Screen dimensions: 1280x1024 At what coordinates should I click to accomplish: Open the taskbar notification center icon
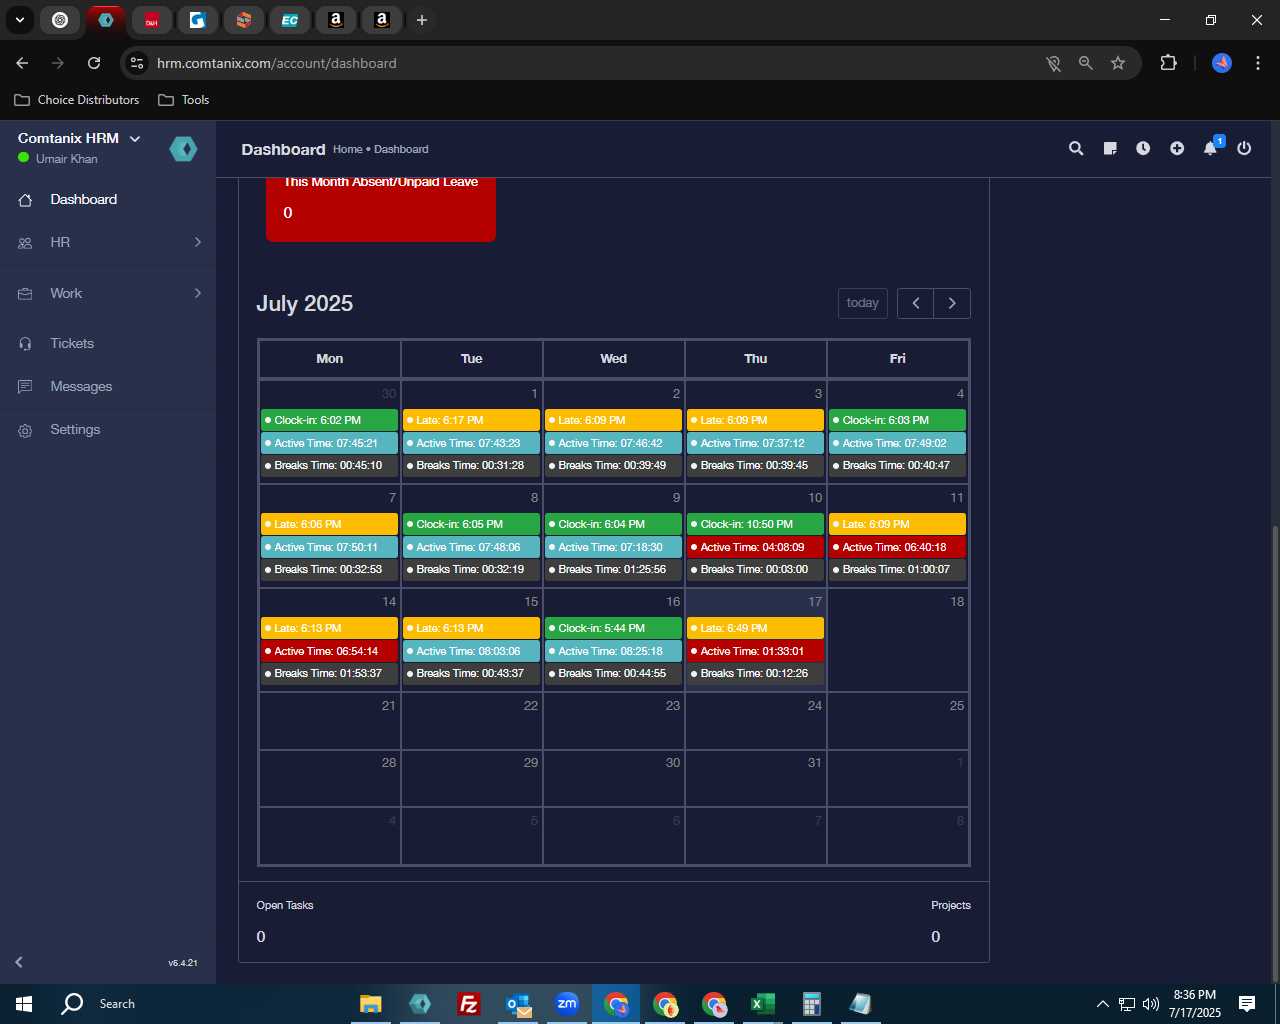(1247, 1004)
